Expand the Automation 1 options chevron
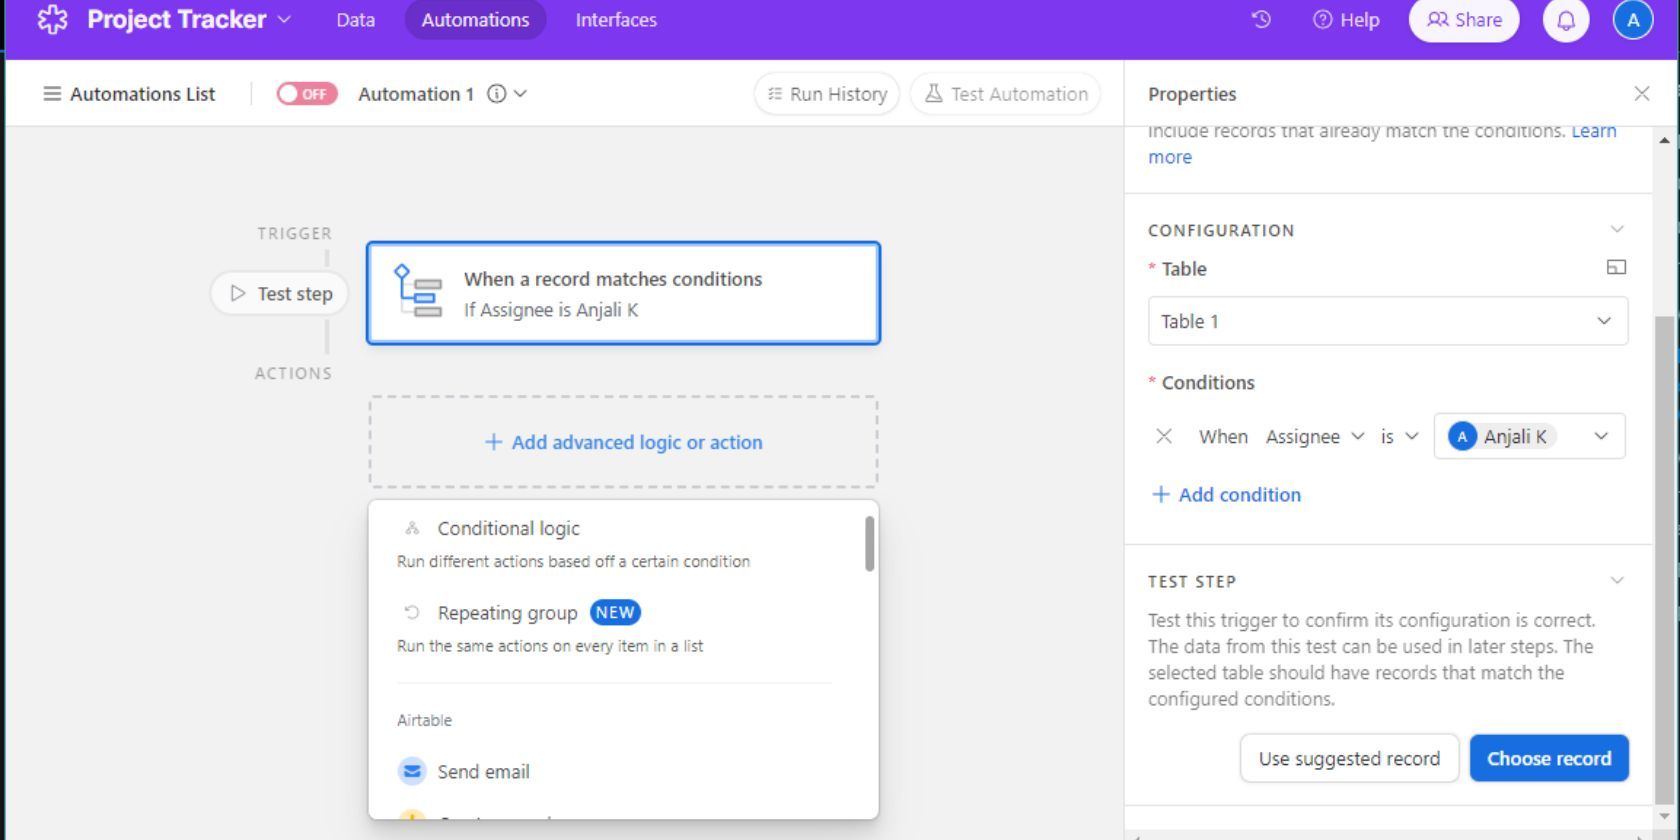 point(520,93)
